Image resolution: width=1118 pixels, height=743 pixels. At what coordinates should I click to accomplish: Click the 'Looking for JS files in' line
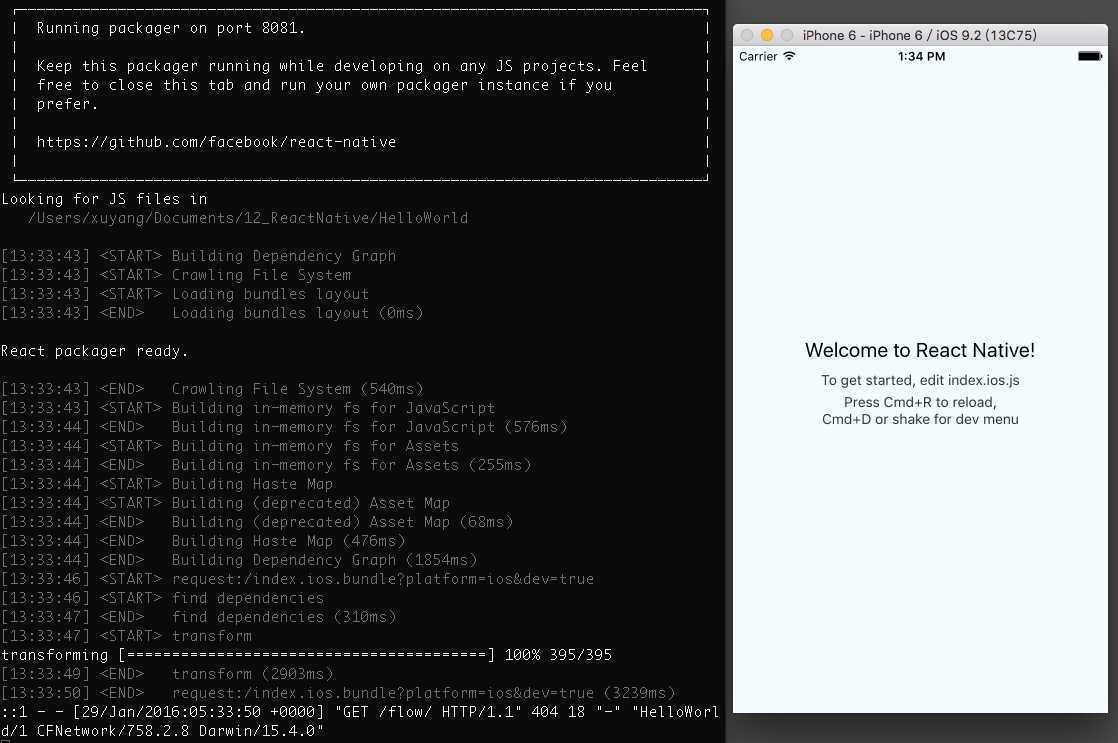click(x=104, y=199)
